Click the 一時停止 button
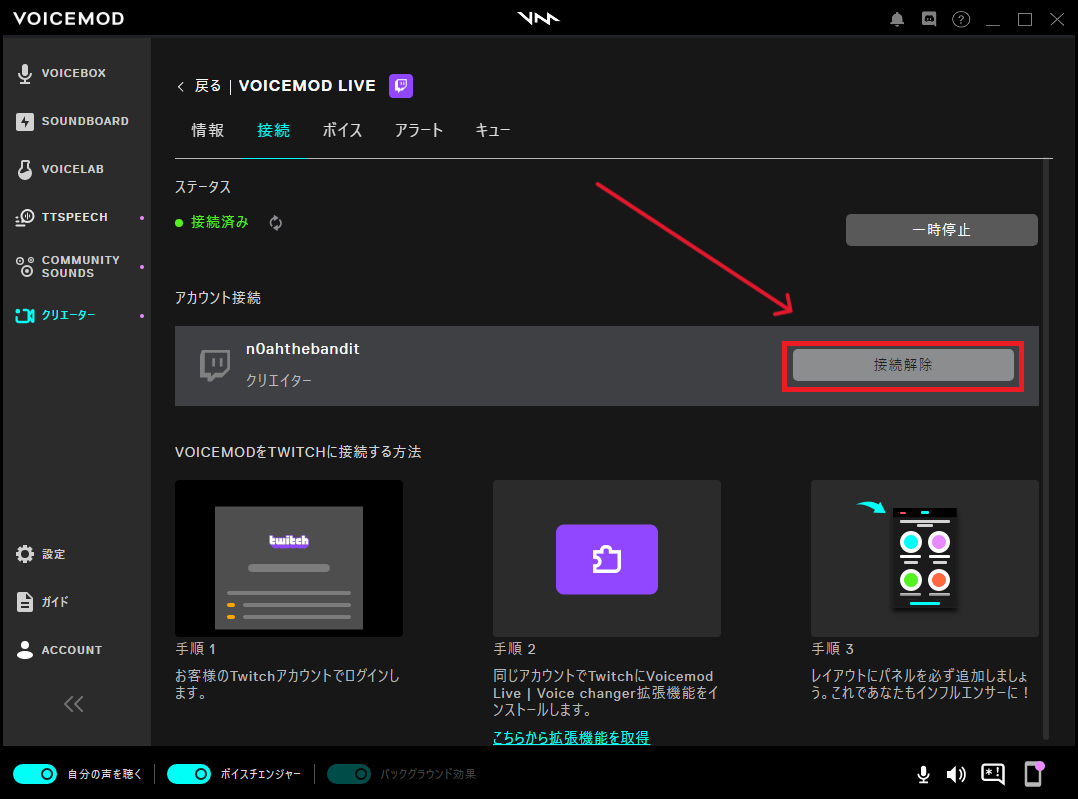Viewport: 1078px width, 799px height. coord(942,230)
